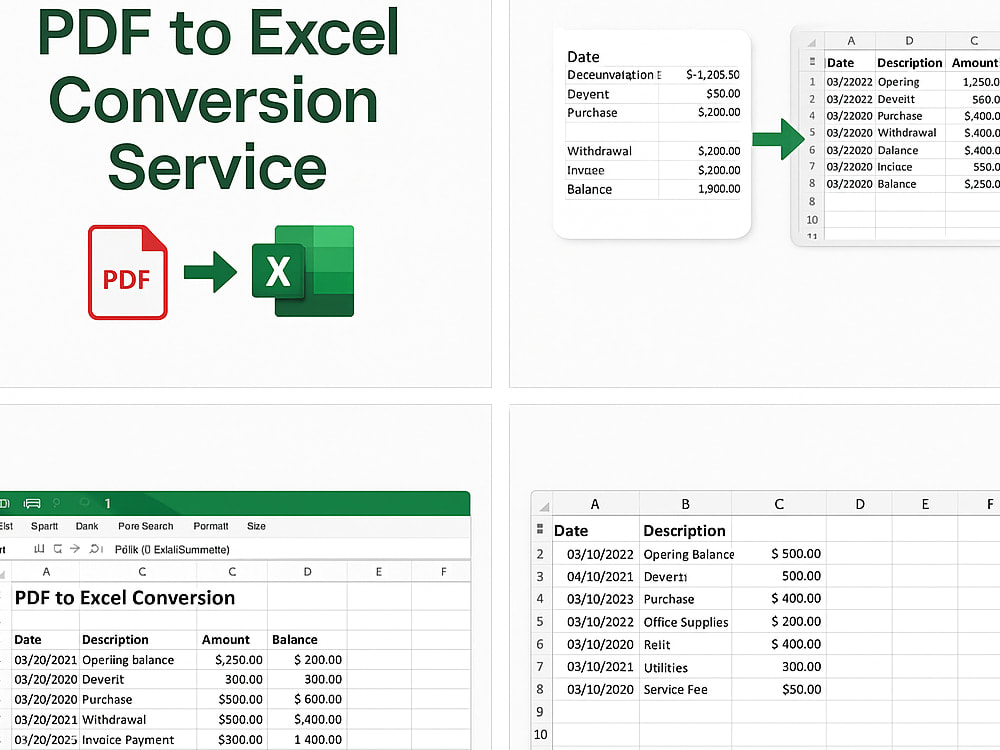Click the 'Description' header in bottom-right sheet
The height and width of the screenshot is (750, 1000).
684,531
